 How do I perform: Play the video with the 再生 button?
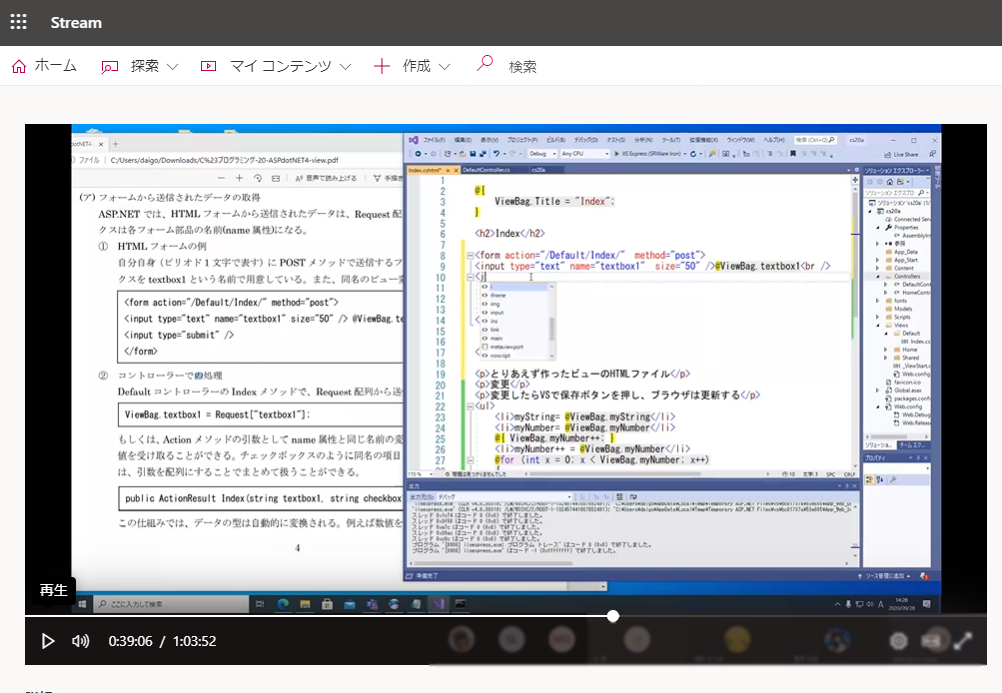click(x=47, y=641)
